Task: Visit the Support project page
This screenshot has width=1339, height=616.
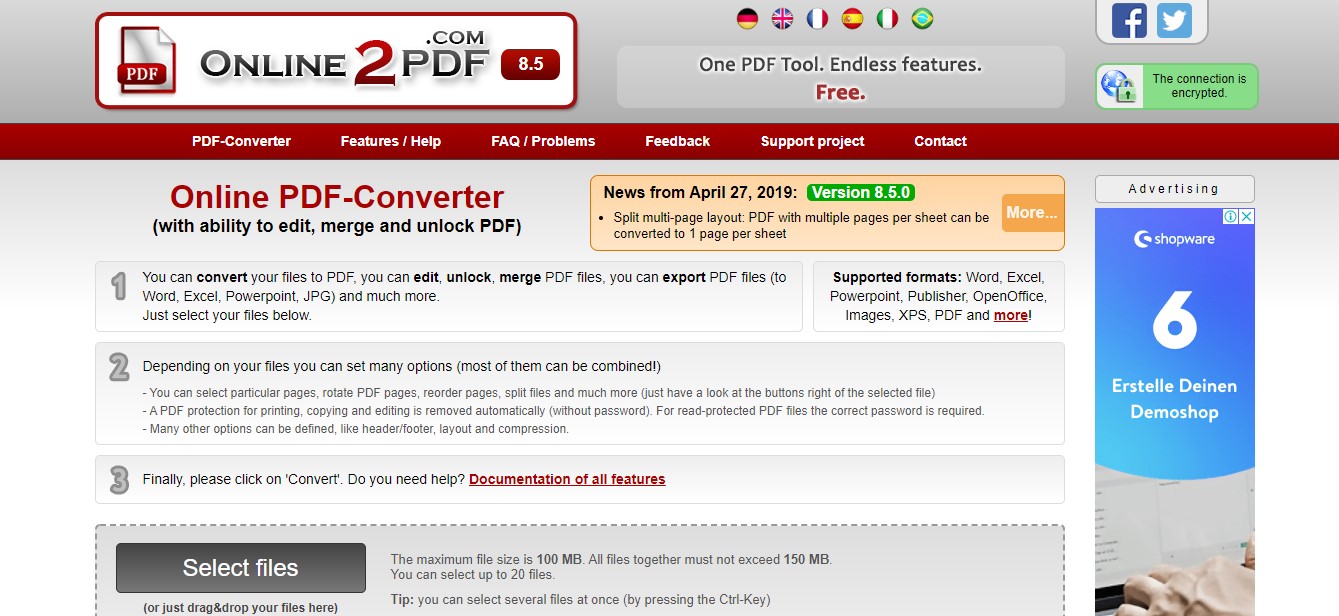Action: [812, 141]
